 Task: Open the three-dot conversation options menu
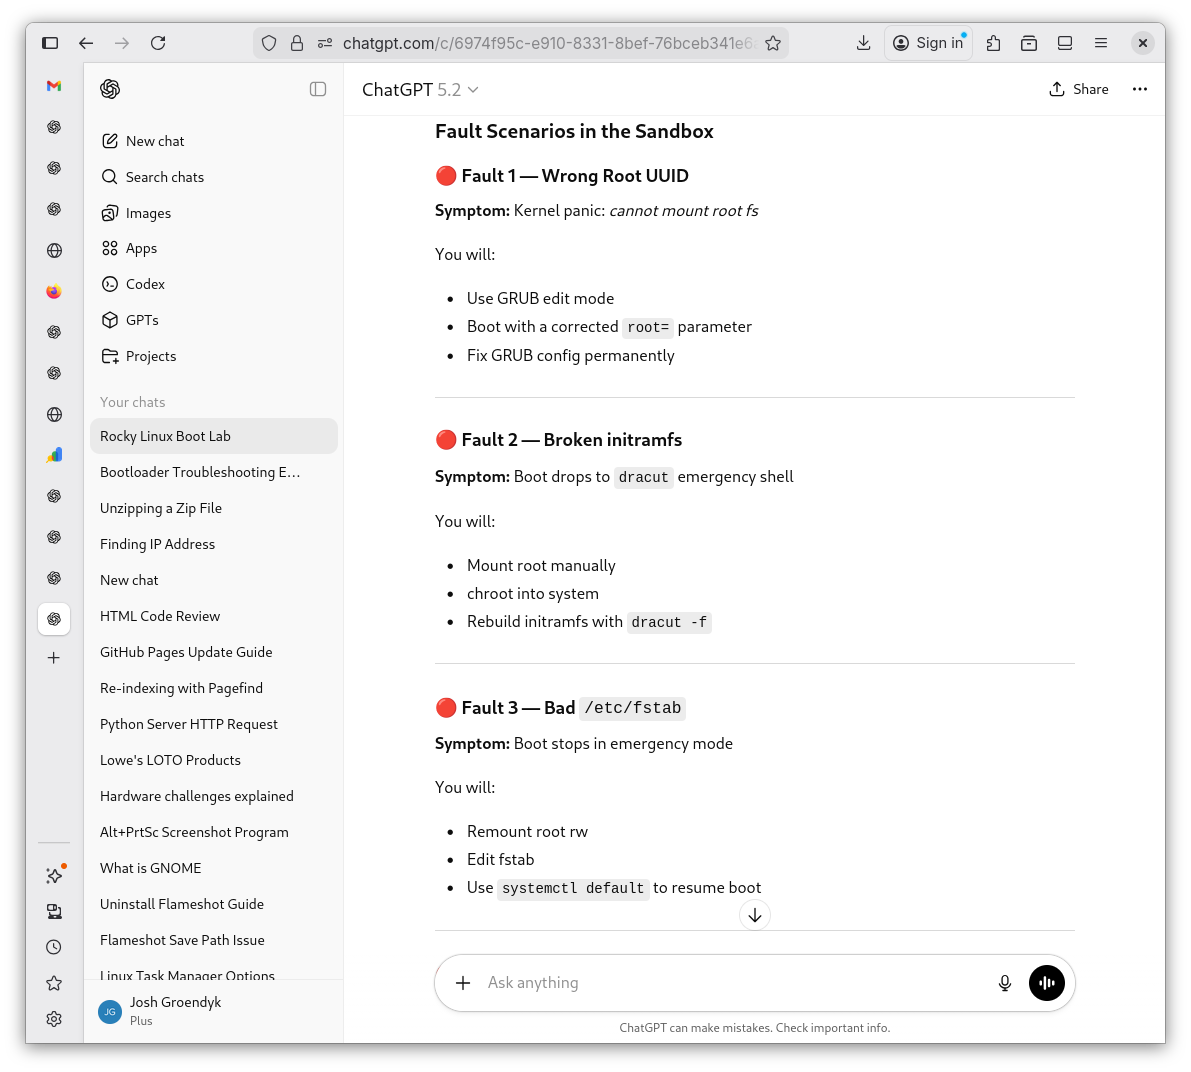coord(1139,89)
